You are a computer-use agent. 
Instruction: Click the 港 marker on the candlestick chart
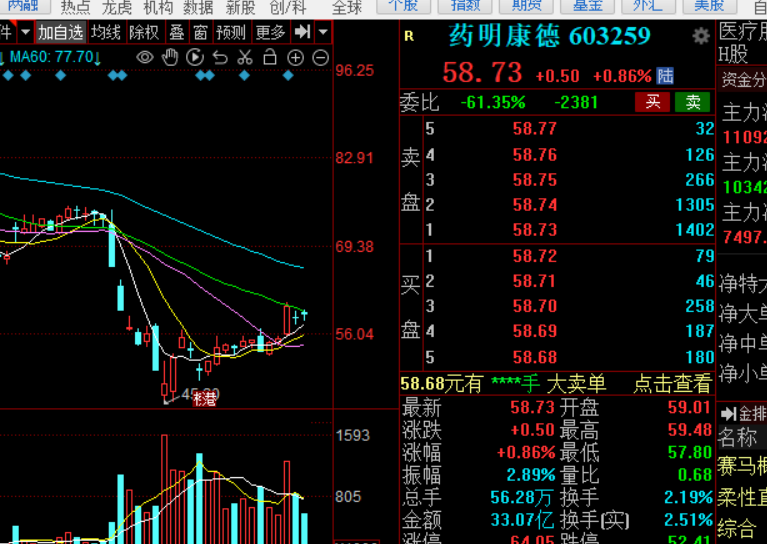pyautogui.click(x=204, y=399)
